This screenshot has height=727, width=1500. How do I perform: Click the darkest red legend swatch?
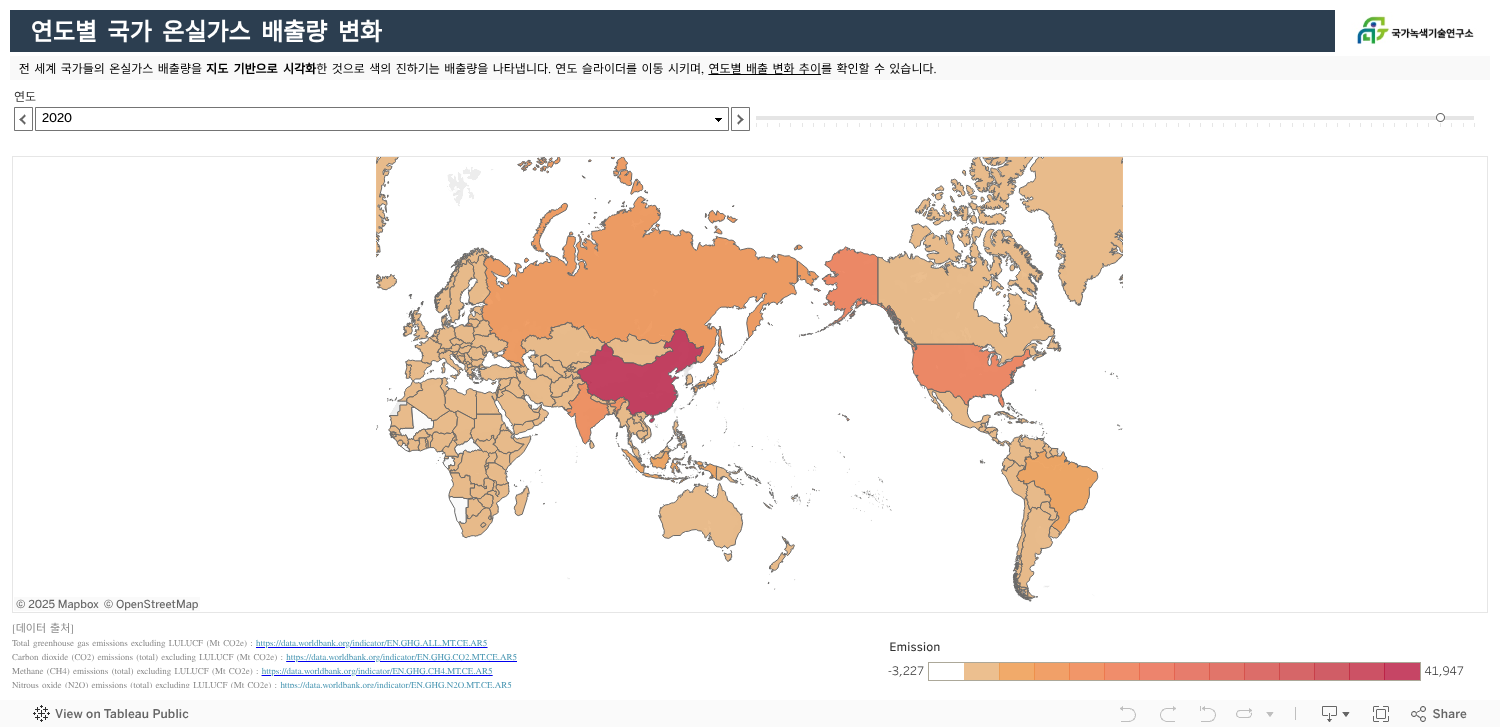click(1402, 671)
